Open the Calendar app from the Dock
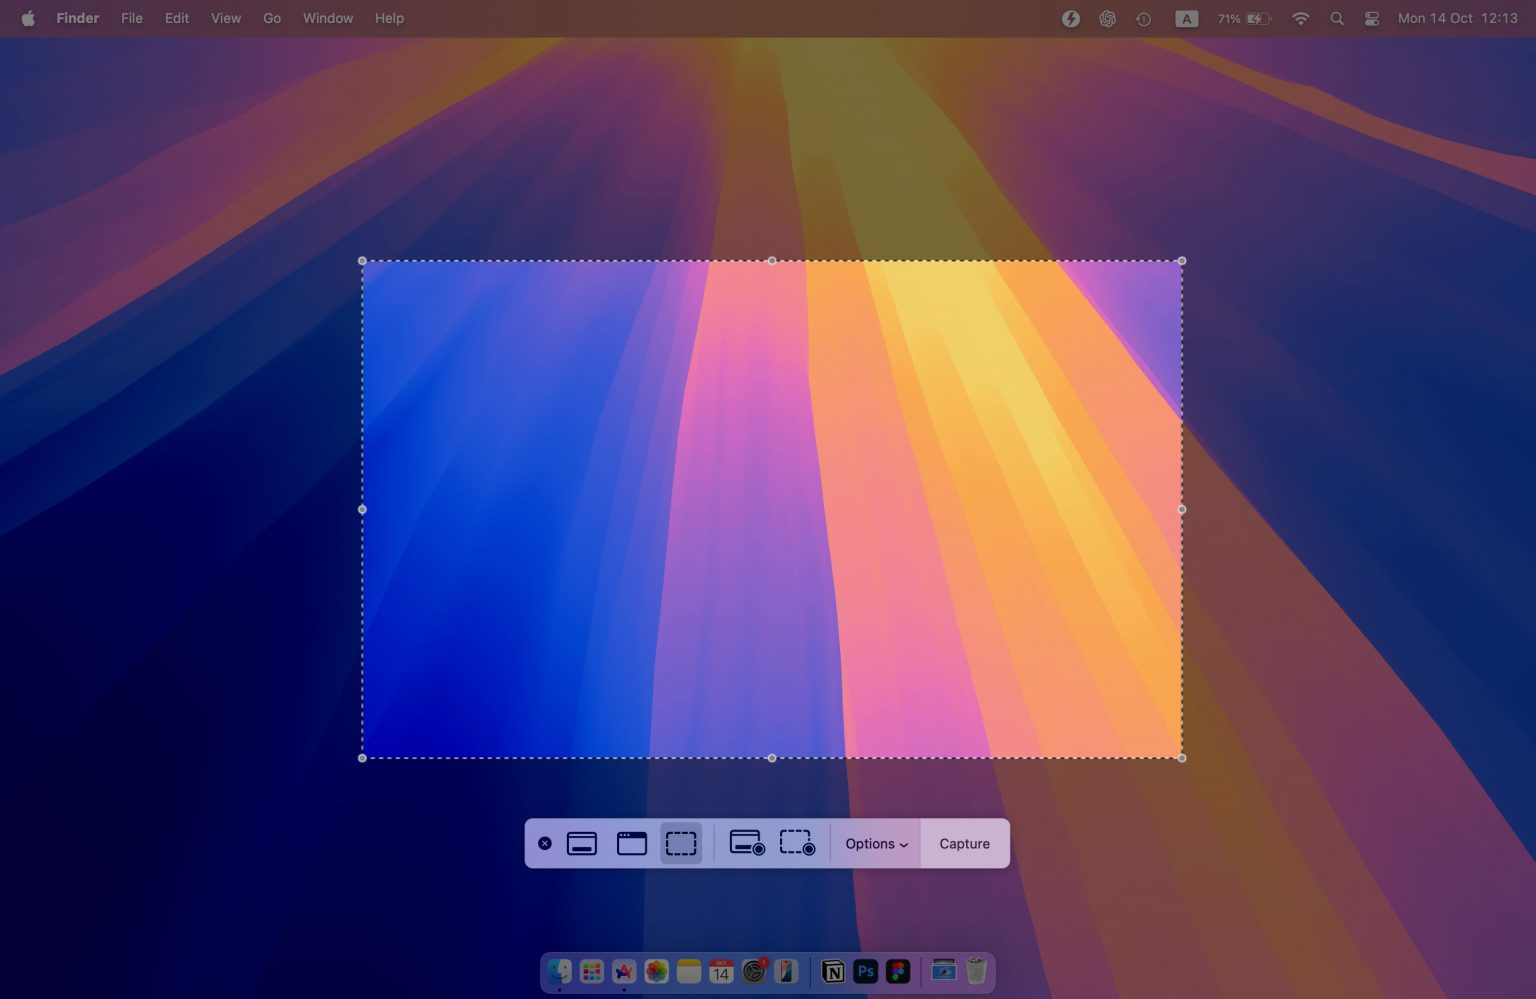This screenshot has width=1536, height=999. (x=721, y=970)
